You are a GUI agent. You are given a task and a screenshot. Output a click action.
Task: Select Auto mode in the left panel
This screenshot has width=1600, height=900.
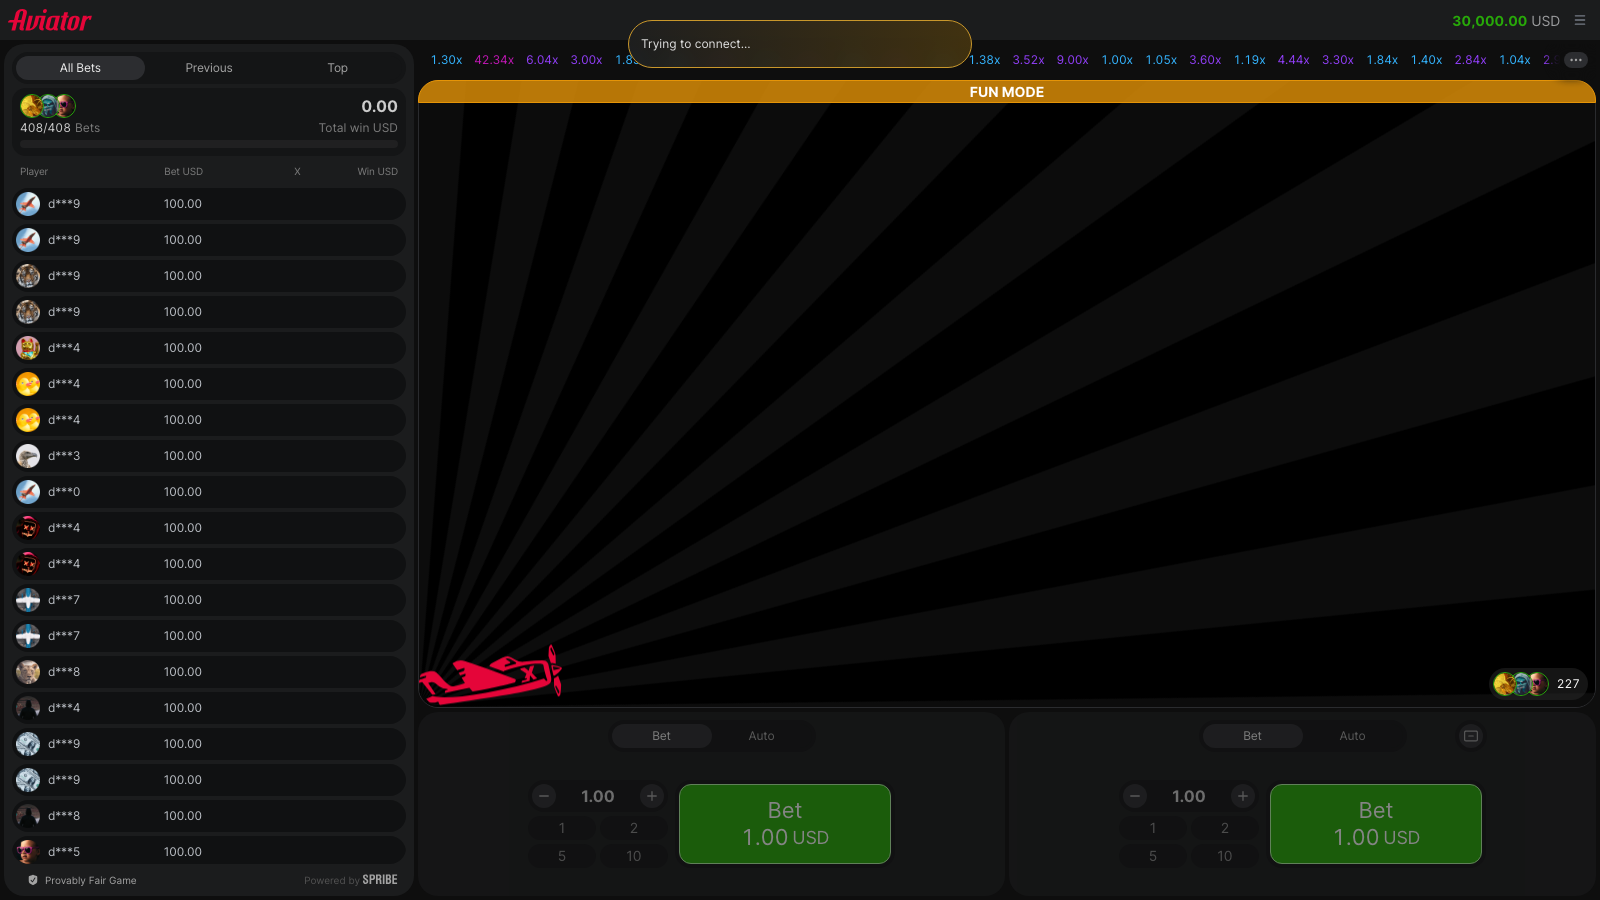[x=762, y=736]
